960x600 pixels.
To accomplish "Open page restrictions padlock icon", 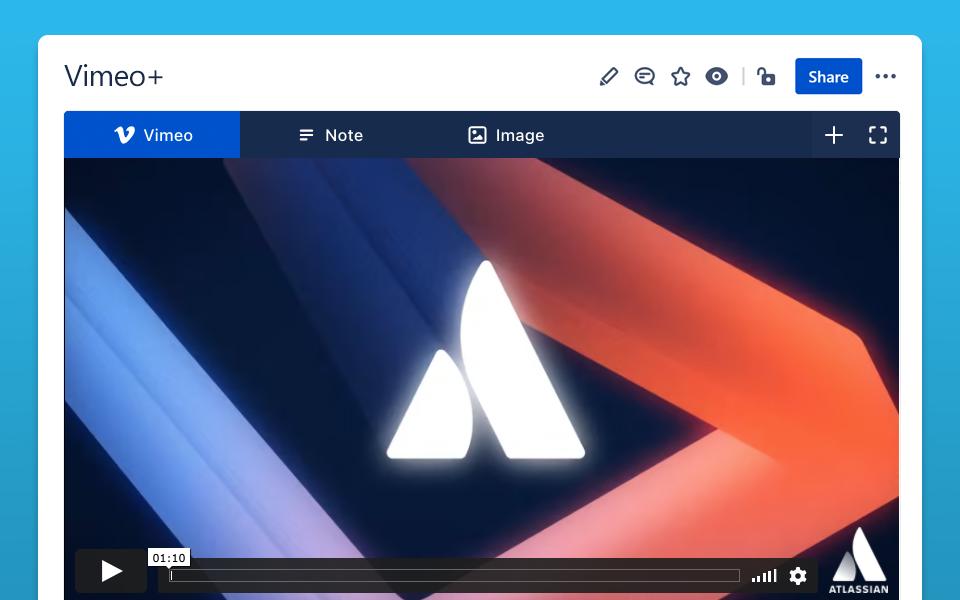I will coord(766,77).
